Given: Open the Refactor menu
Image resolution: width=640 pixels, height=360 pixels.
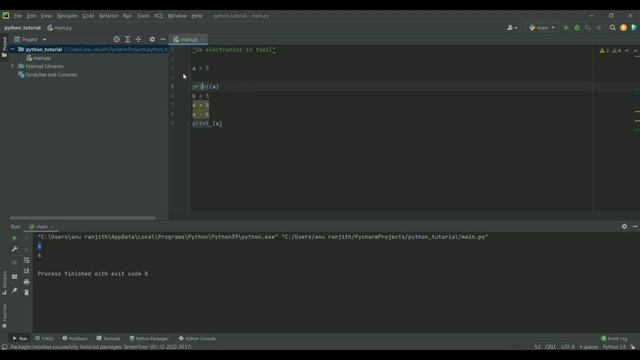Looking at the screenshot, I should tap(109, 16).
